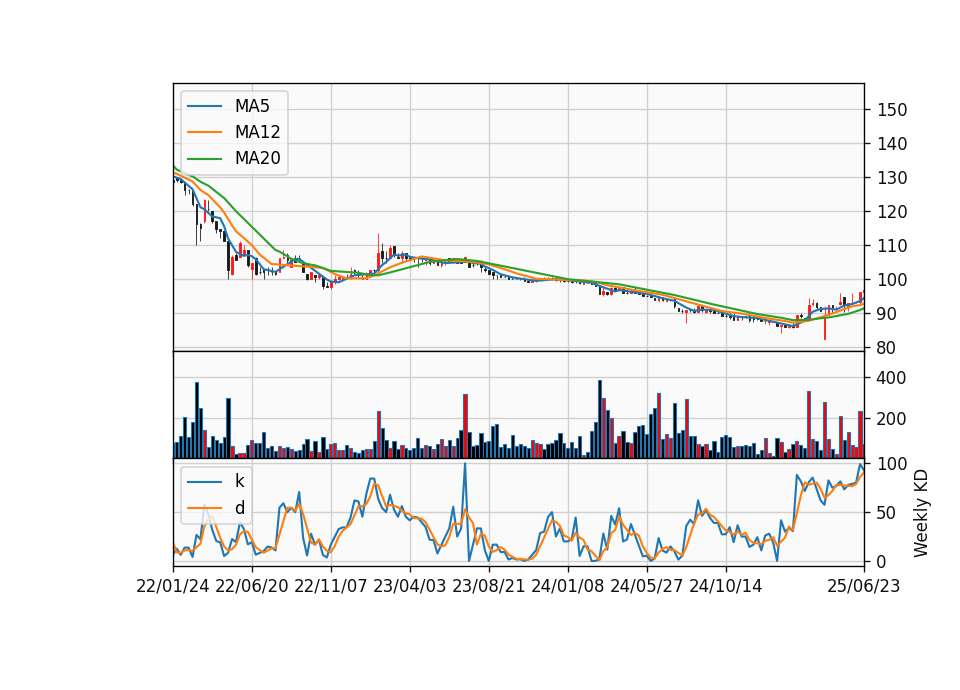Click the 24/10/14 date label
This screenshot has height=690, width=960.
pos(726,586)
